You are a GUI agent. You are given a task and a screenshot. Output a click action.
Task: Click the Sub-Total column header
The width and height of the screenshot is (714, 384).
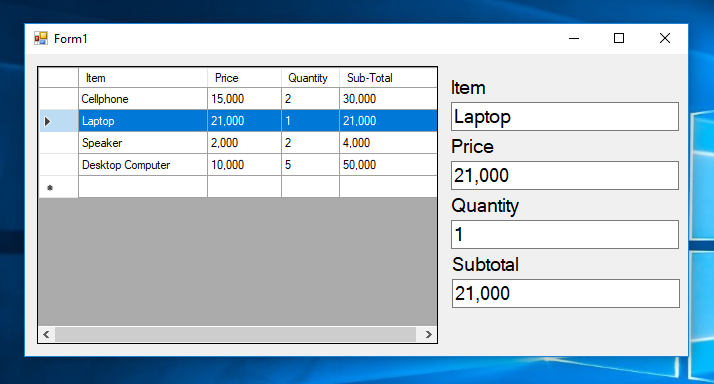pyautogui.click(x=388, y=78)
